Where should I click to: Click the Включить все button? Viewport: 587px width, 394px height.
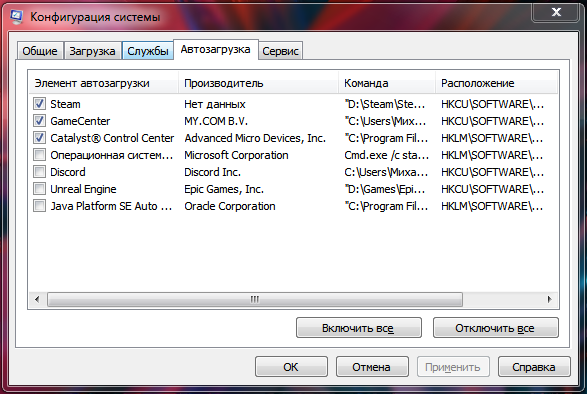(359, 328)
